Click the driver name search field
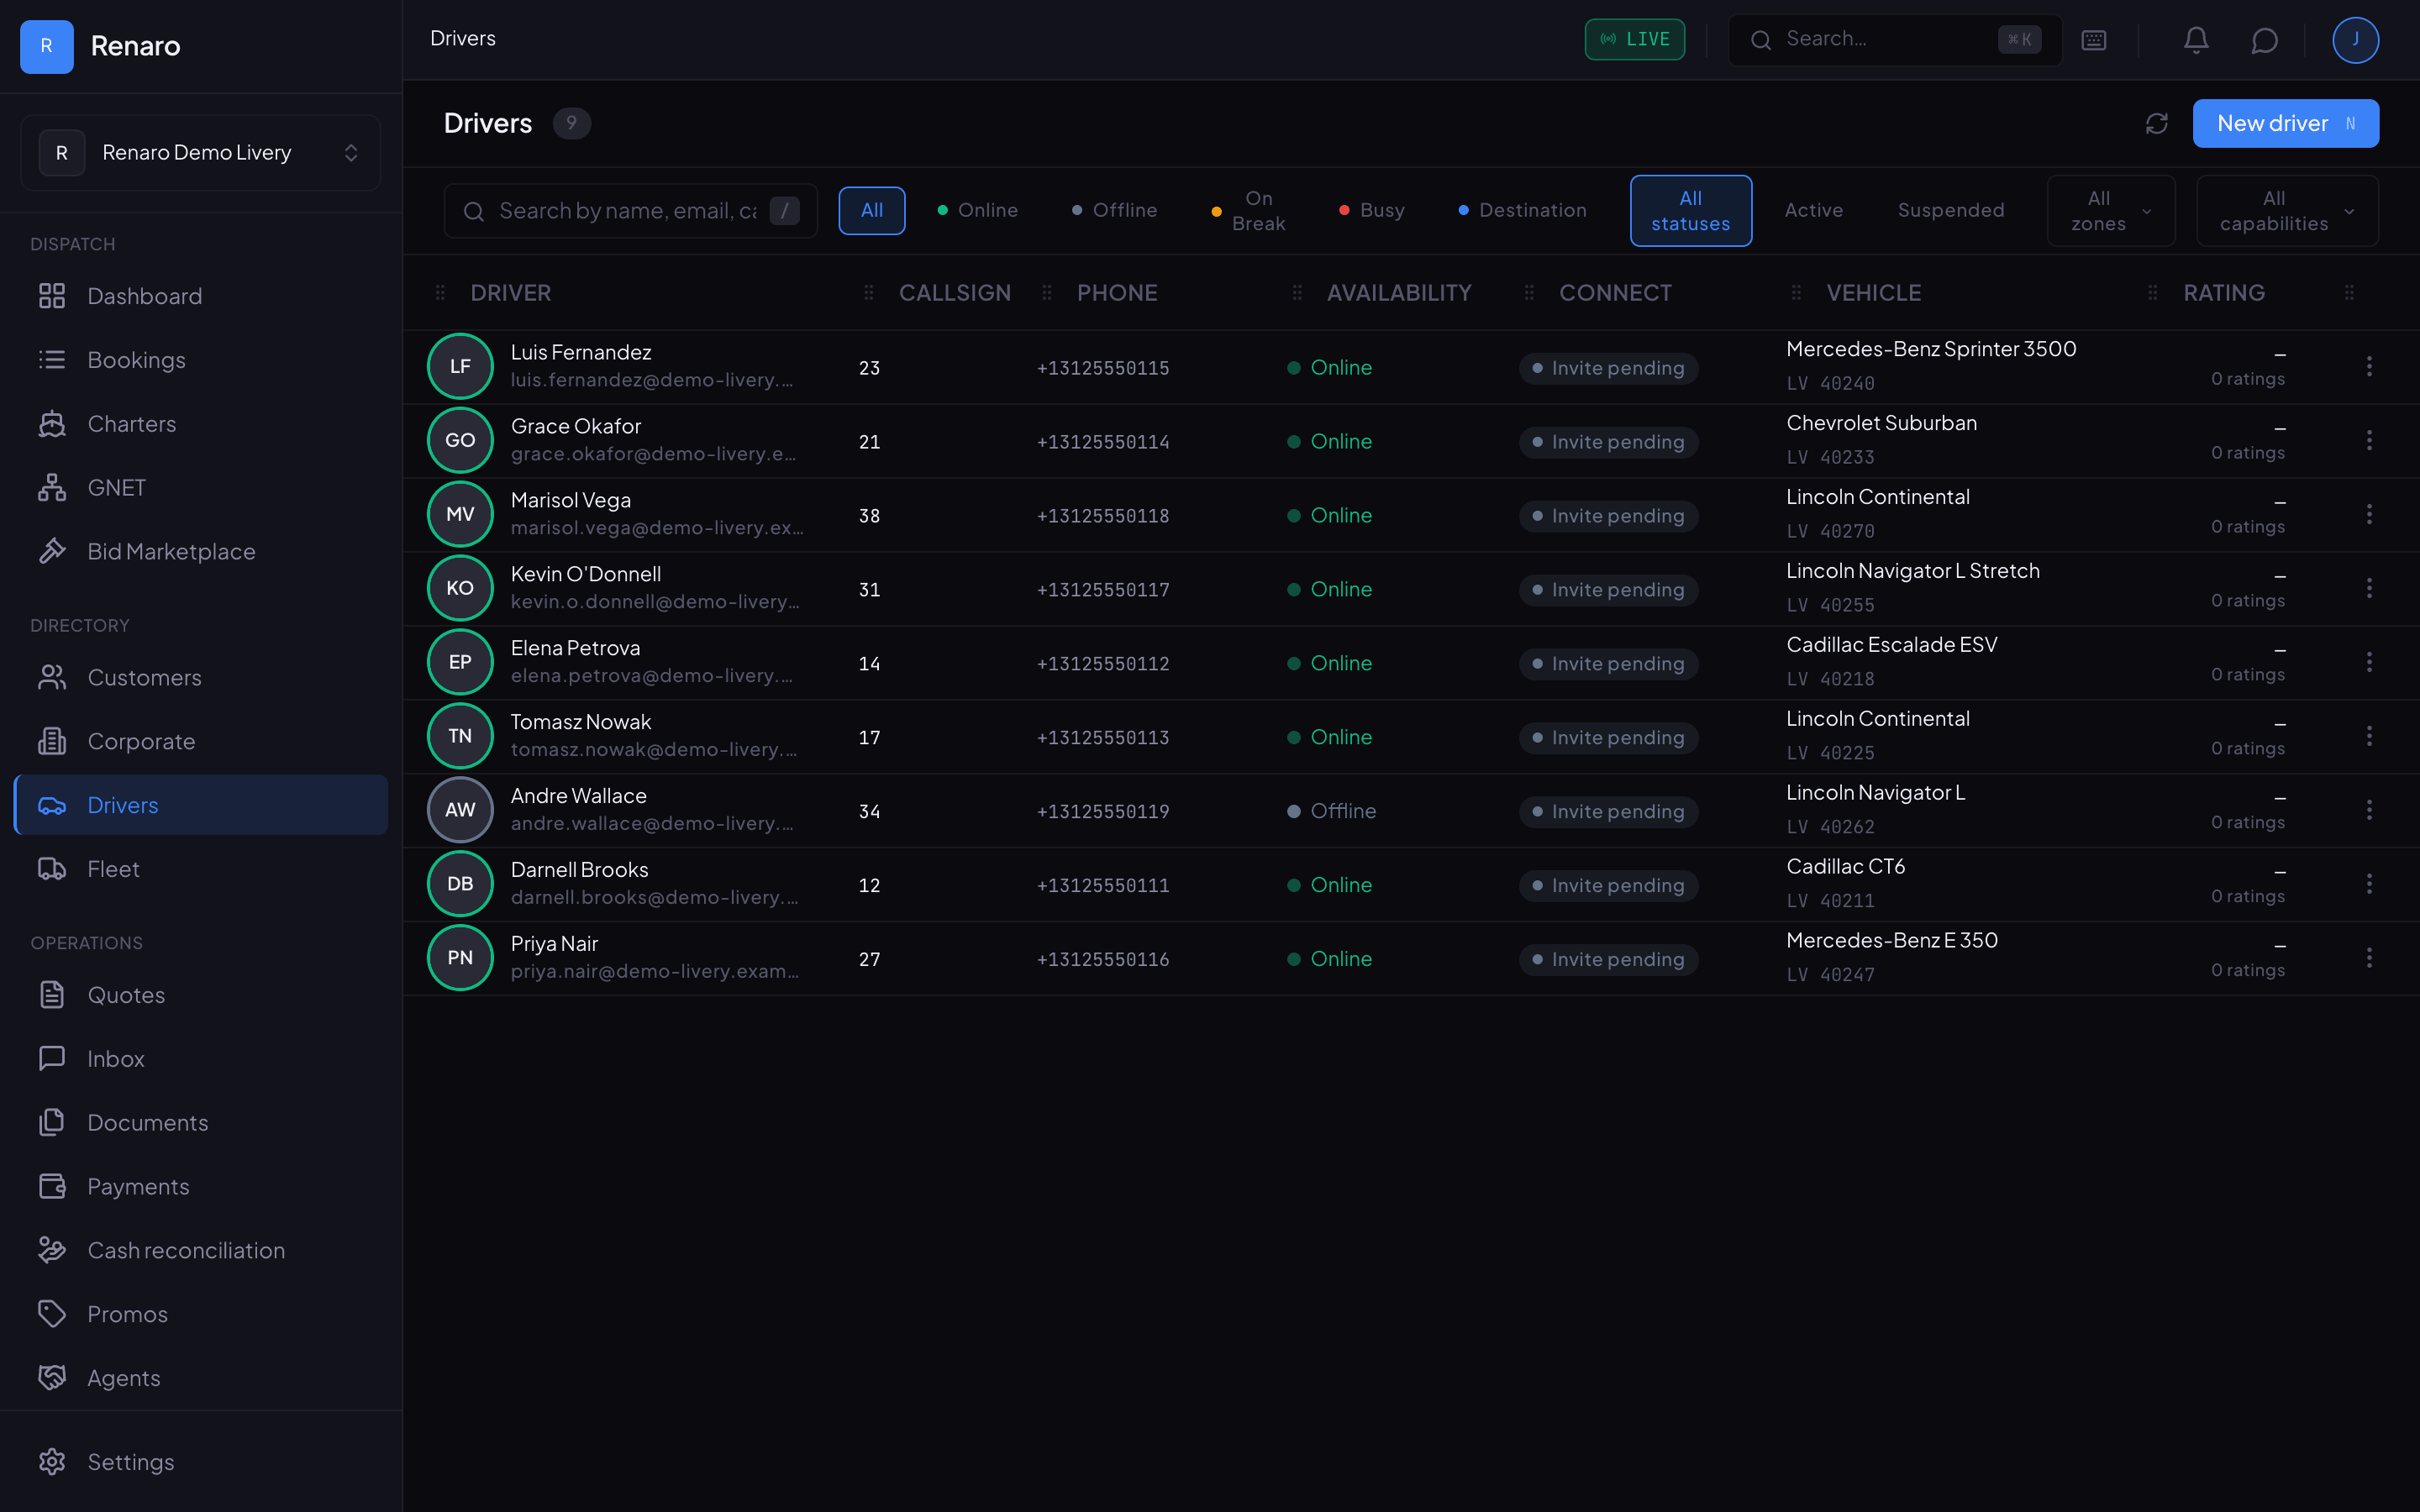 pos(630,211)
